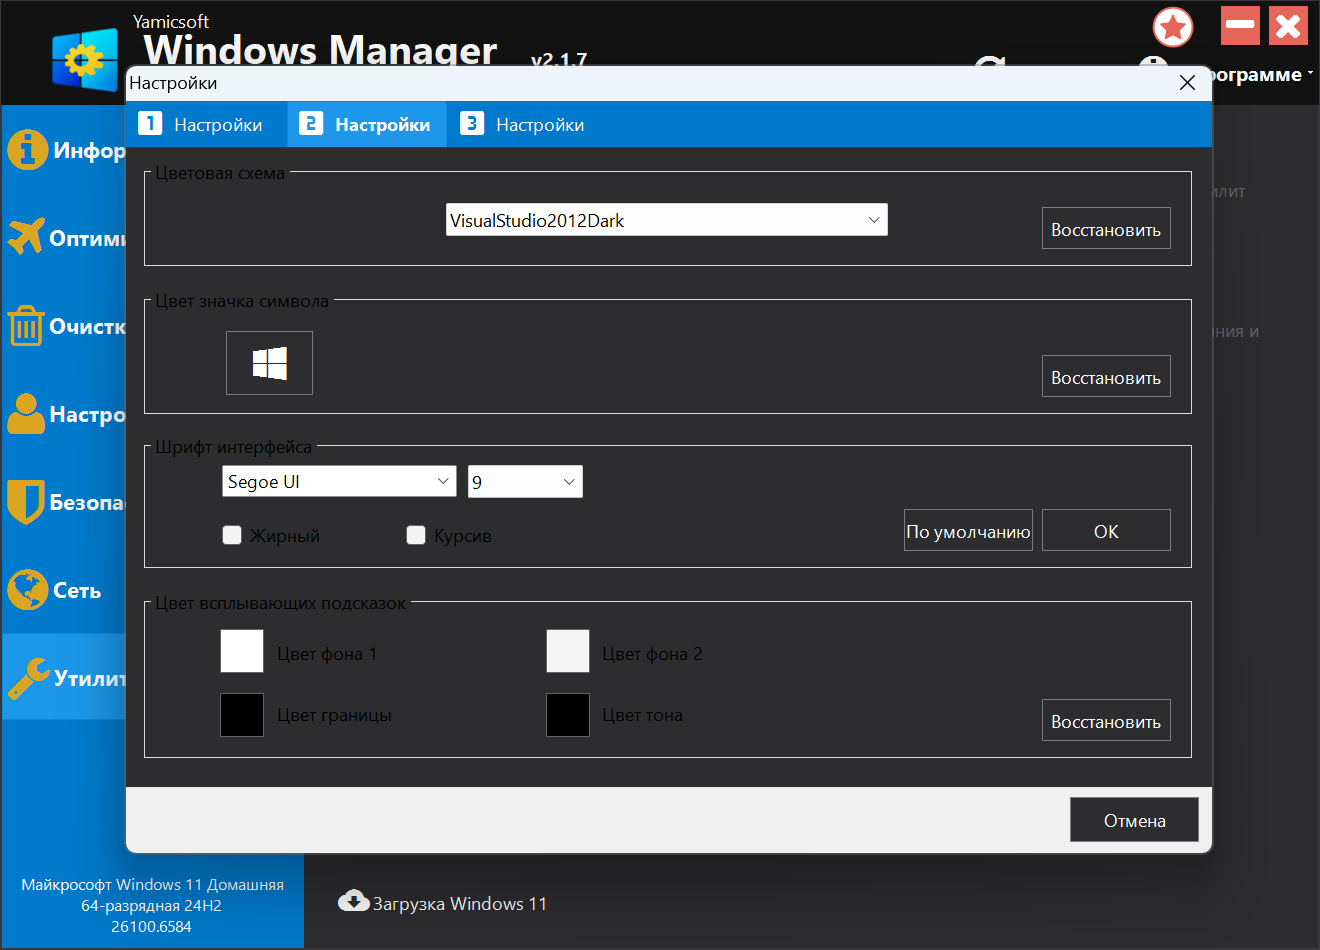Switch to the first Настройки tab
The height and width of the screenshot is (950, 1320).
(201, 125)
